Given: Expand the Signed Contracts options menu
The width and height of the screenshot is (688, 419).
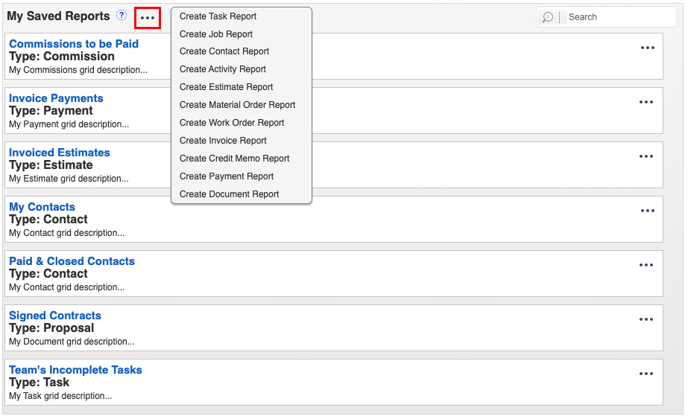Looking at the screenshot, I should [646, 319].
